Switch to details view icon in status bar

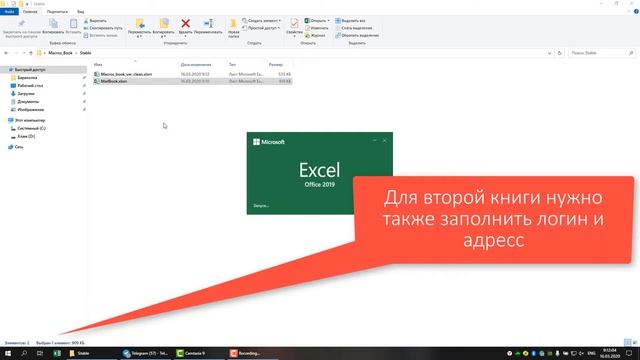pyautogui.click(x=627, y=342)
